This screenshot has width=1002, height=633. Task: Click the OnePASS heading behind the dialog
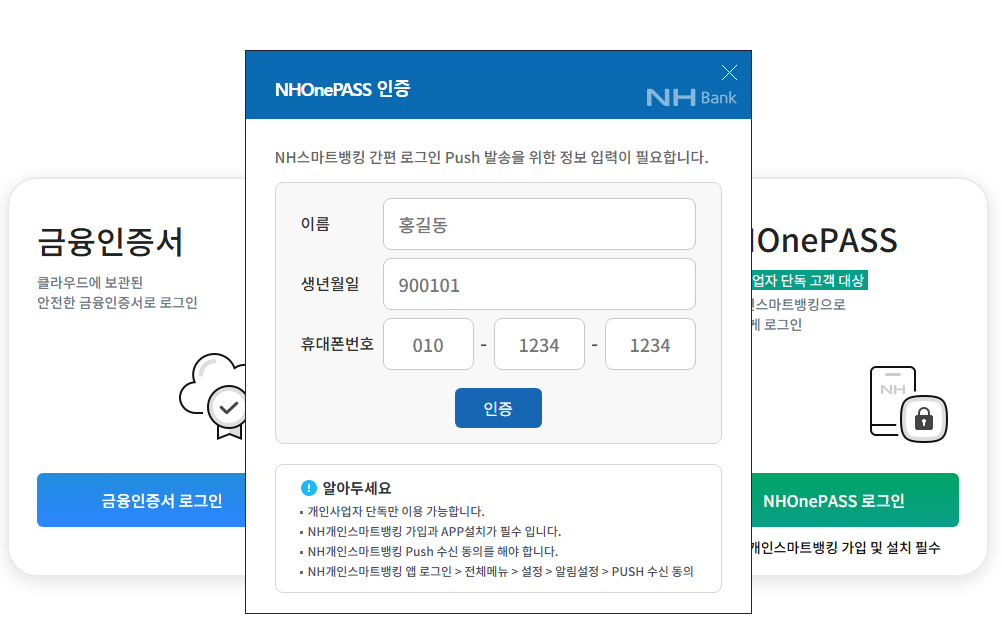(x=825, y=241)
